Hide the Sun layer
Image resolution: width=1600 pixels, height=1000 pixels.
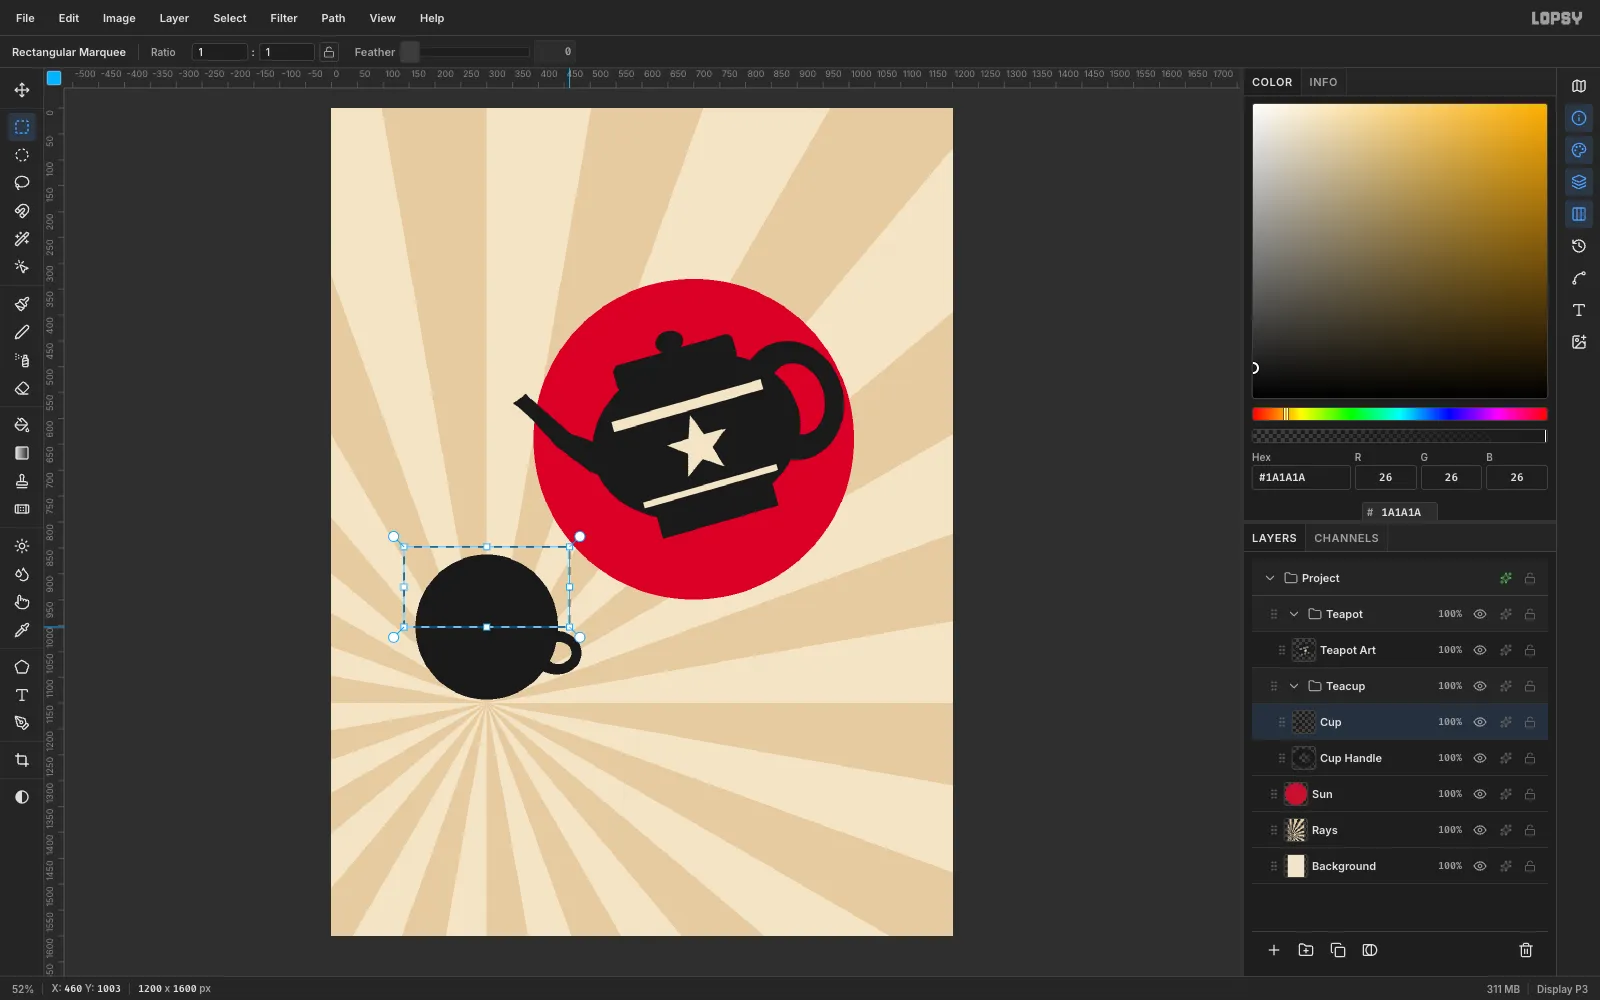[x=1480, y=794]
